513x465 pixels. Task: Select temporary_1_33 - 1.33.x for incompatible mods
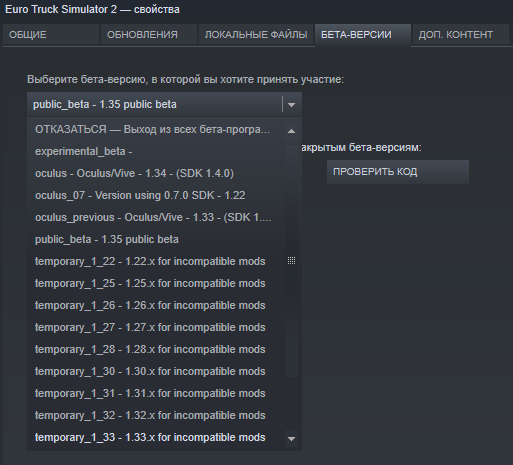point(156,437)
